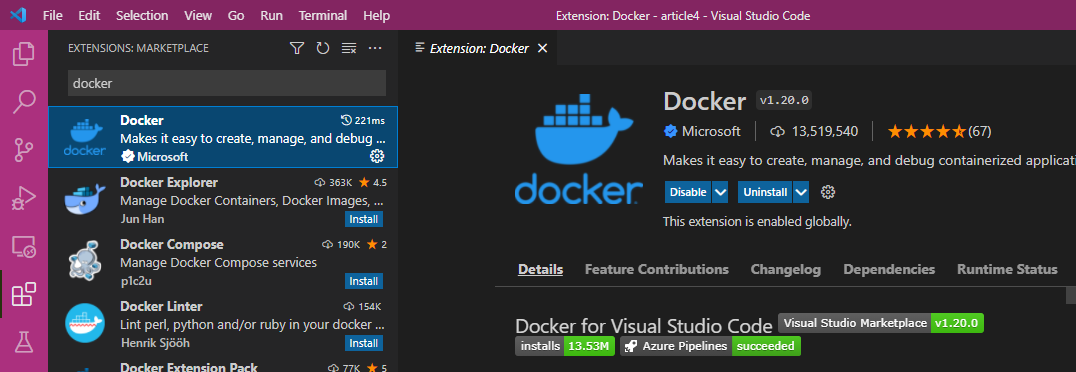This screenshot has height=372, width=1076.
Task: Select the Docker extension list item
Action: [x=223, y=137]
